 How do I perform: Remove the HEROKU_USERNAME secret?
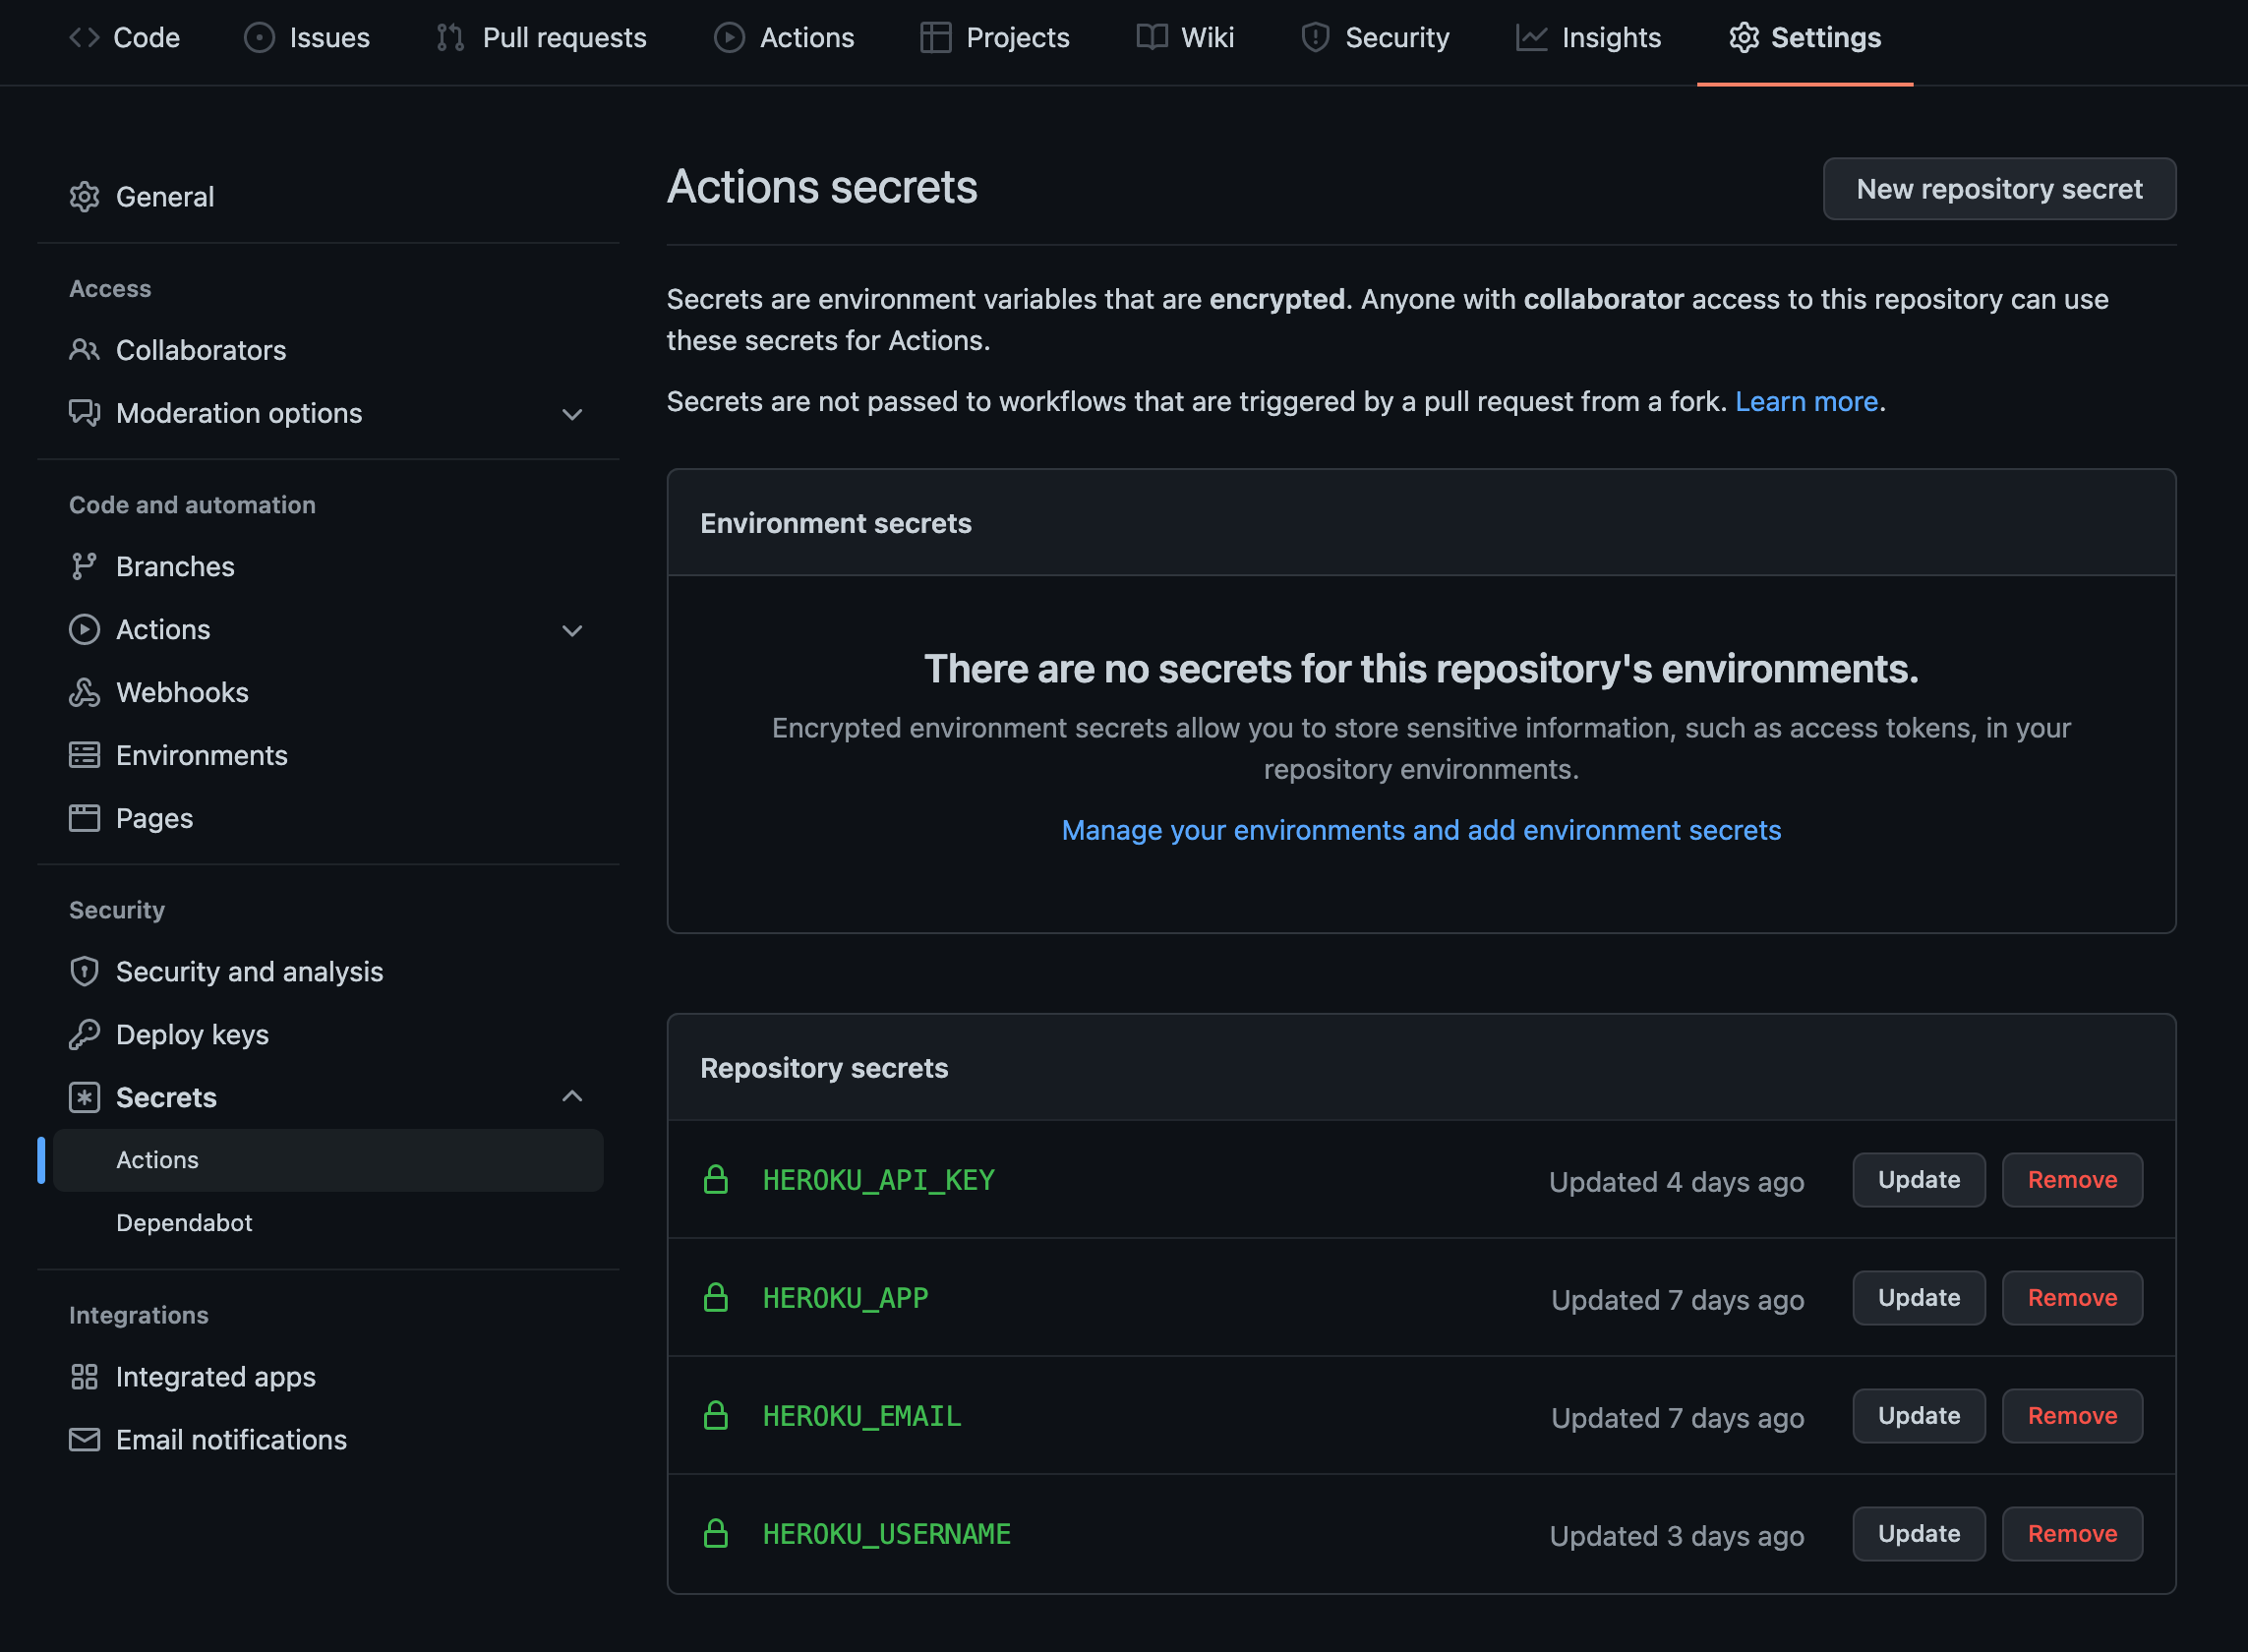click(2071, 1533)
